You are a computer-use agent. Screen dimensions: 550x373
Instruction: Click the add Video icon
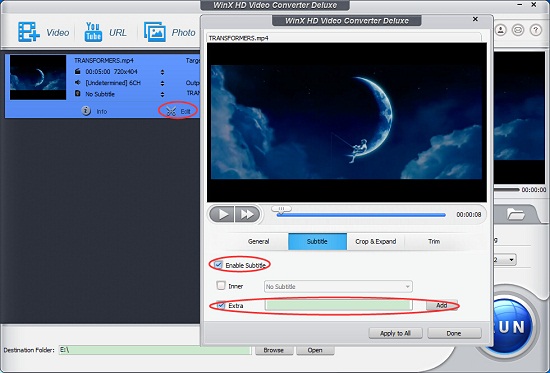(x=28, y=32)
